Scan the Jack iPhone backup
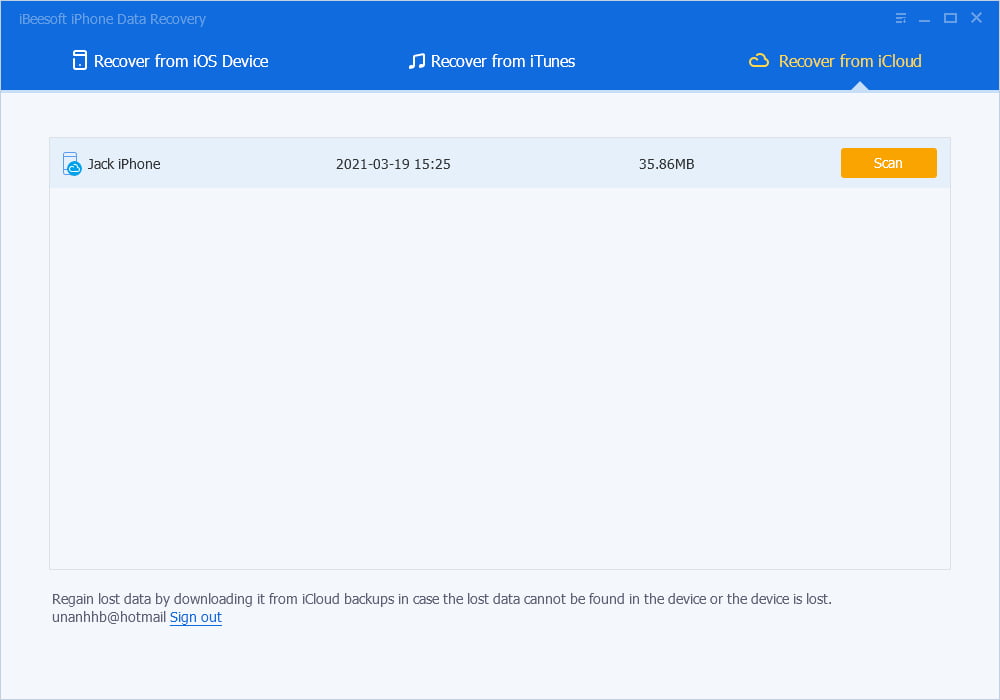Screen dimensions: 1000x700 [x=888, y=163]
